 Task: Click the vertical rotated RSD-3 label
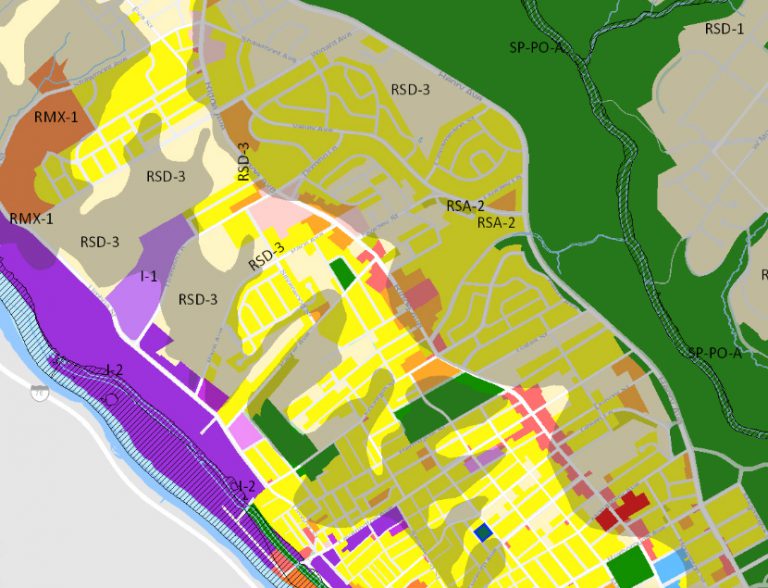pyautogui.click(x=243, y=160)
